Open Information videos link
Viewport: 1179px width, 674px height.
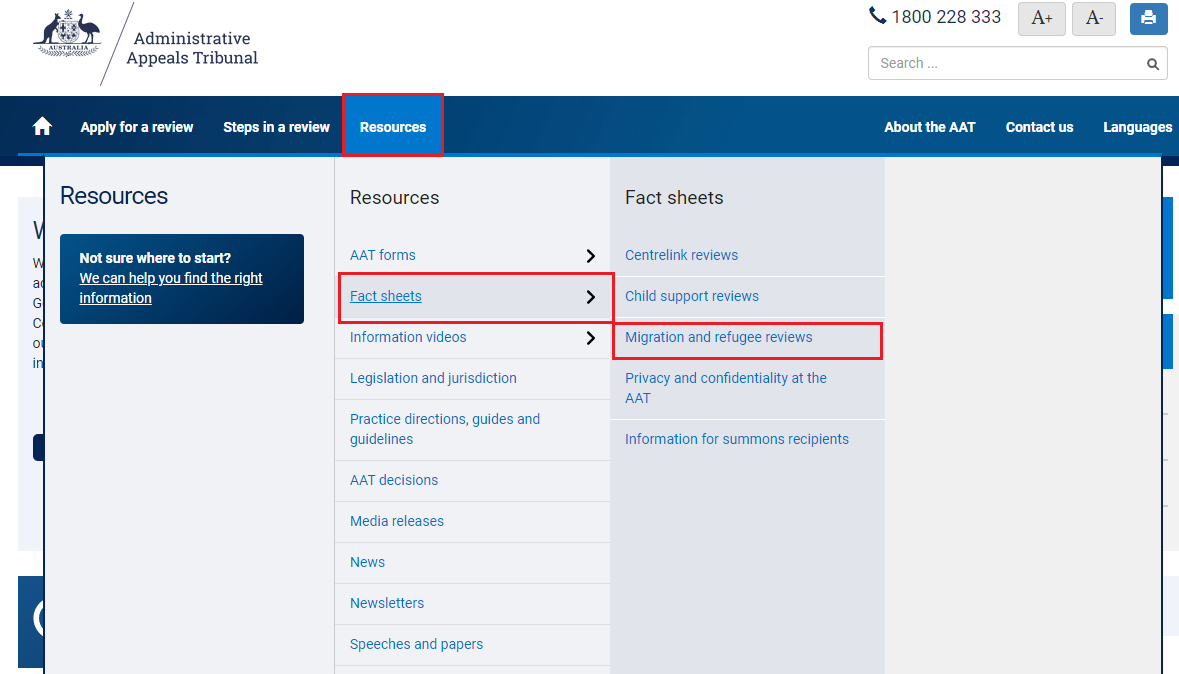(408, 337)
